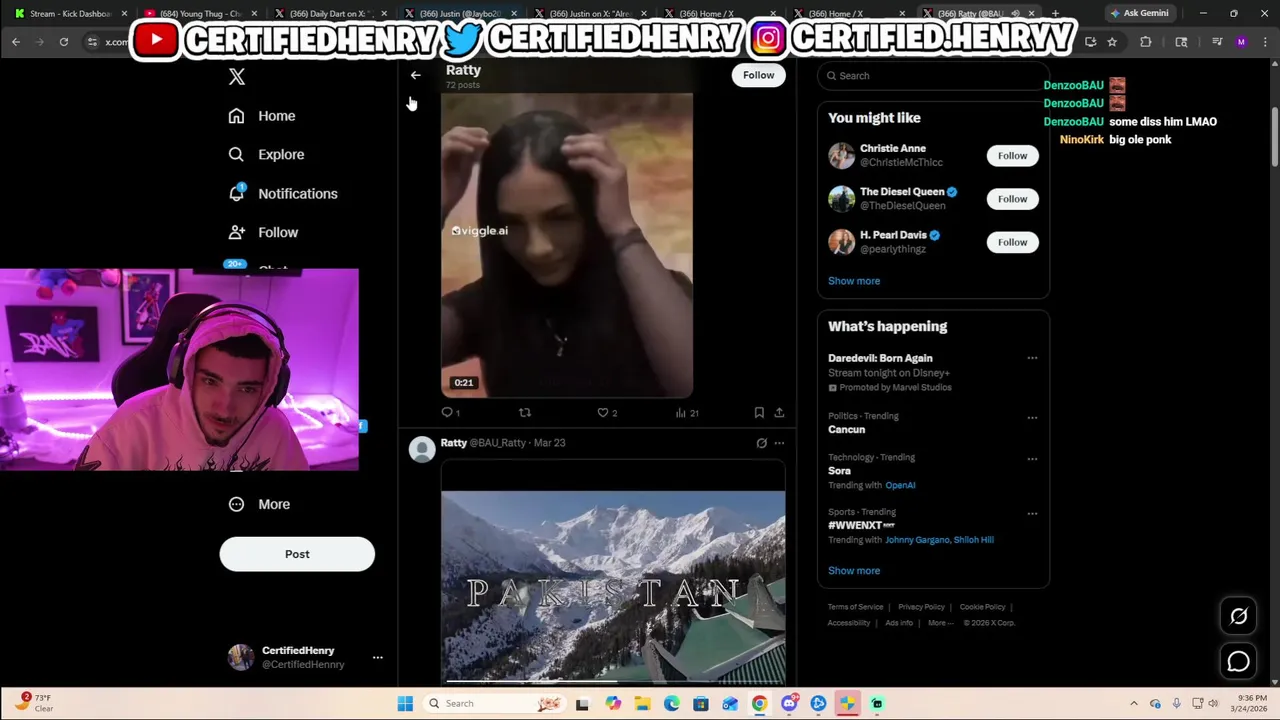Screen dimensions: 1280x720
Task: Show more under What's happening
Action: pos(854,571)
